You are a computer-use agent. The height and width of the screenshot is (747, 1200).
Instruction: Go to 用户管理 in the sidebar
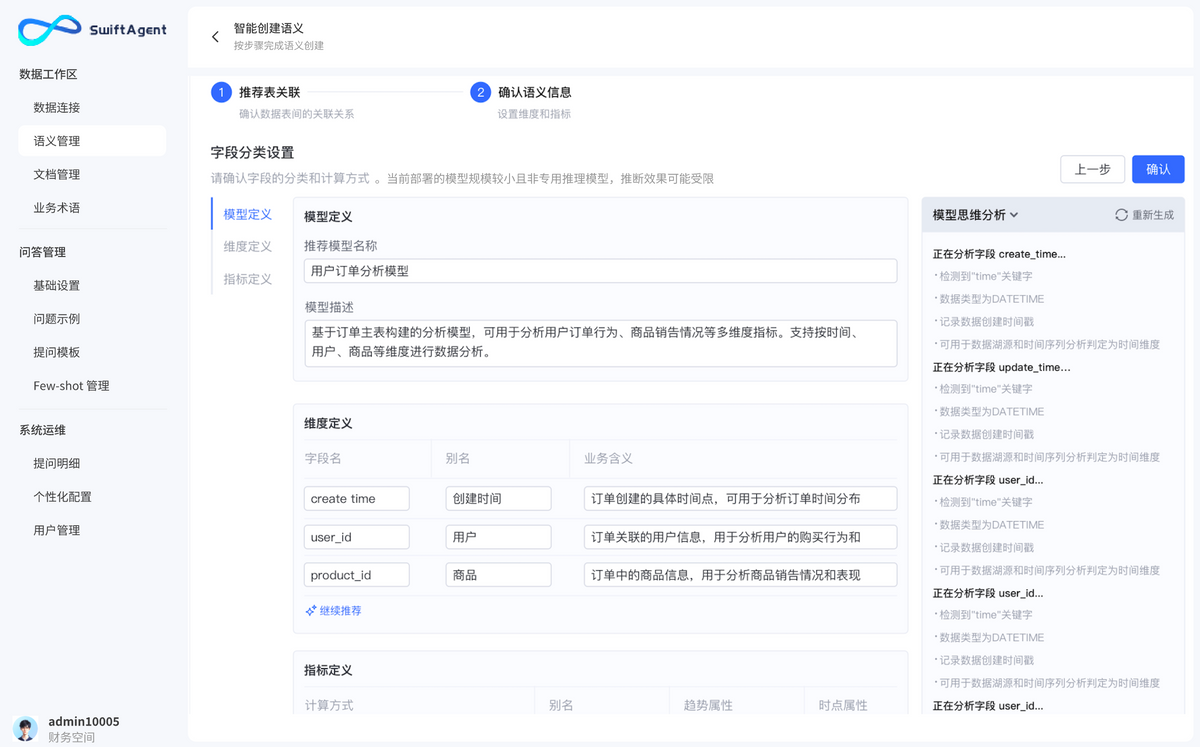pyautogui.click(x=56, y=531)
